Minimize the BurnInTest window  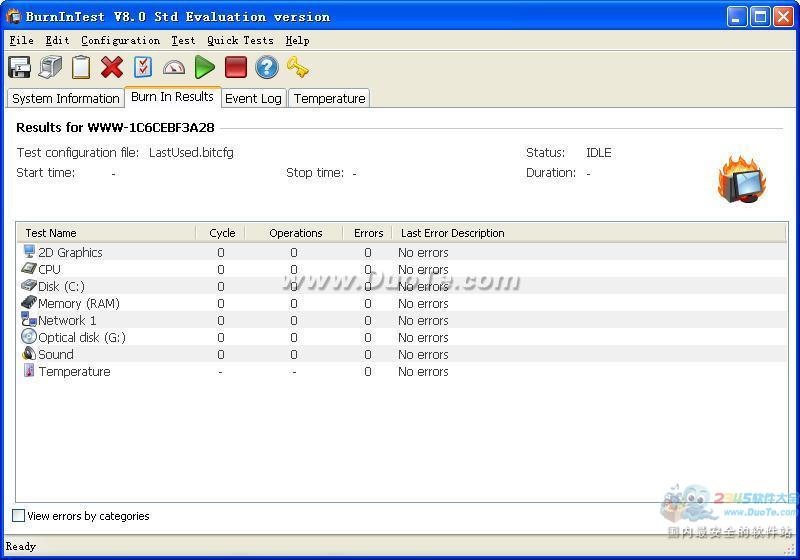point(736,17)
